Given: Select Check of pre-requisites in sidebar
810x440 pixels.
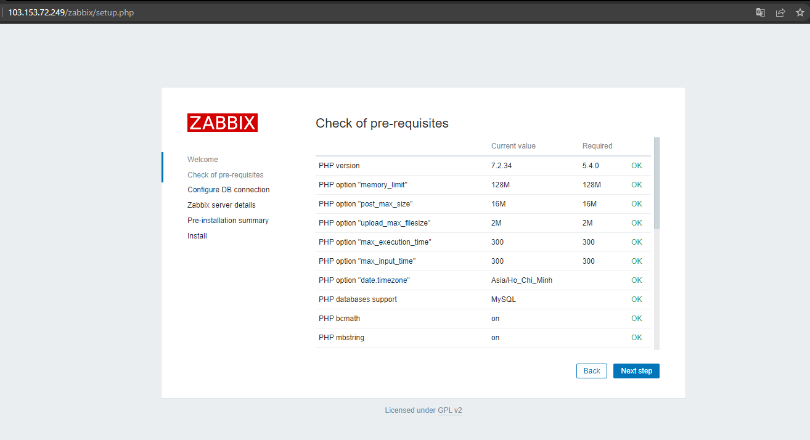Looking at the screenshot, I should coord(225,175).
